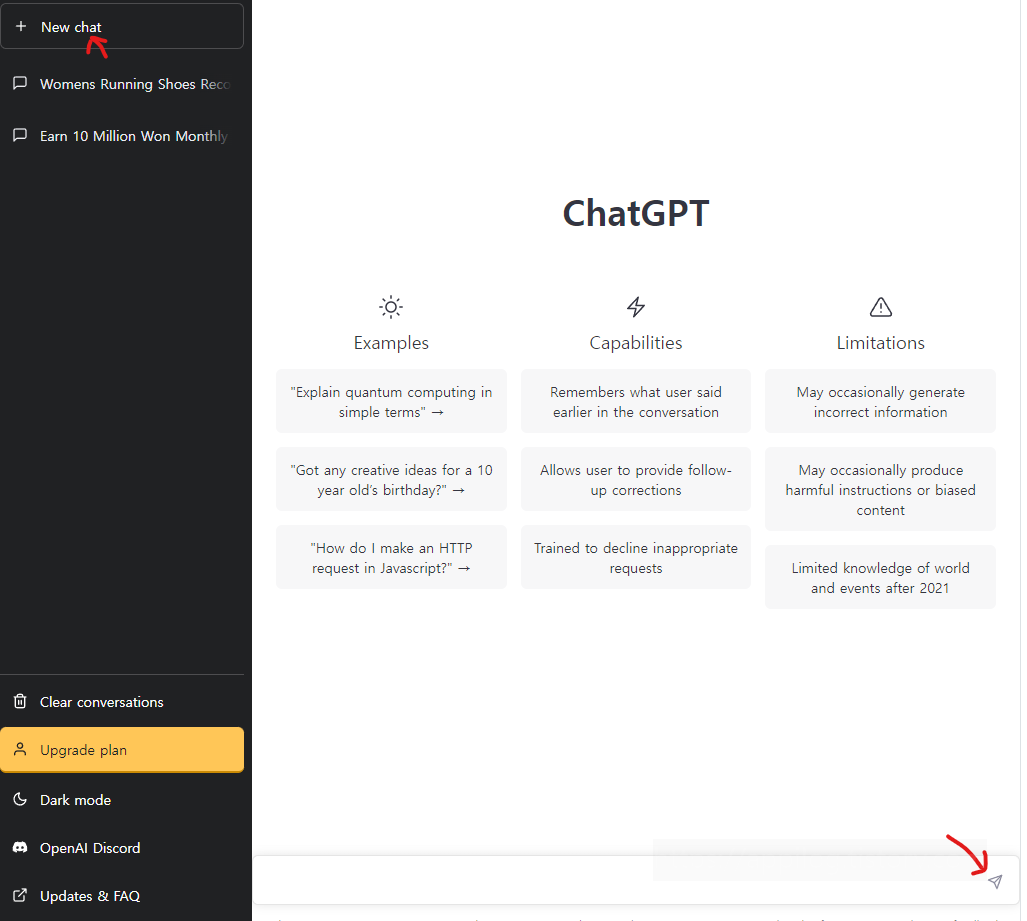Click the chat bubble icon for Earn 10 Million Won
This screenshot has height=921, width=1027.
point(20,135)
